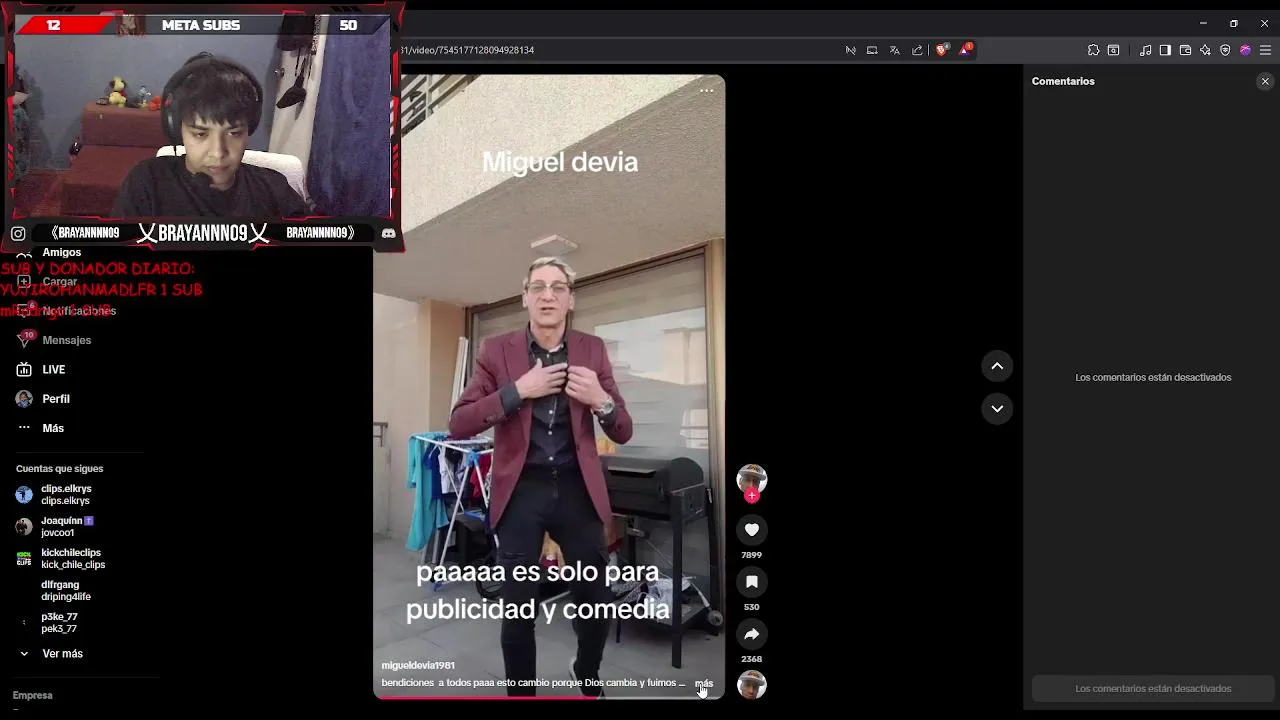
Task: Click the clips.elkrys avatar icon
Action: tap(24, 495)
